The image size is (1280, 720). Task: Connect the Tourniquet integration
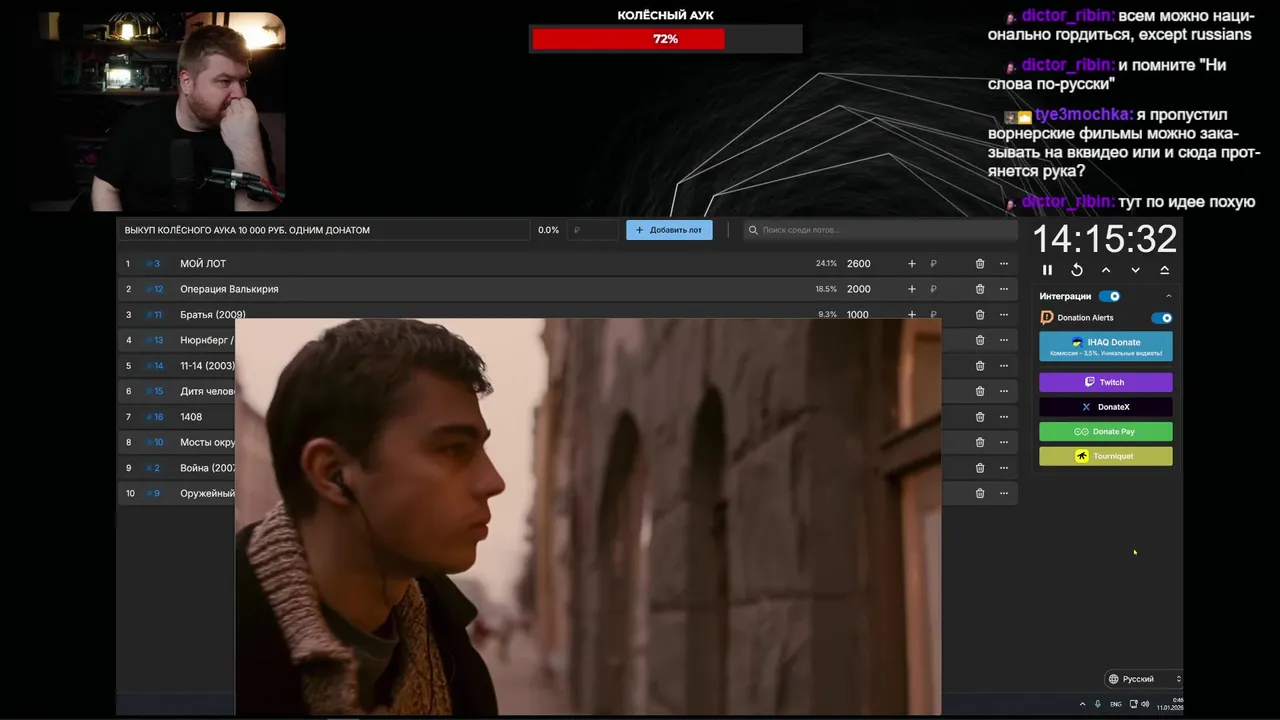coord(1106,456)
